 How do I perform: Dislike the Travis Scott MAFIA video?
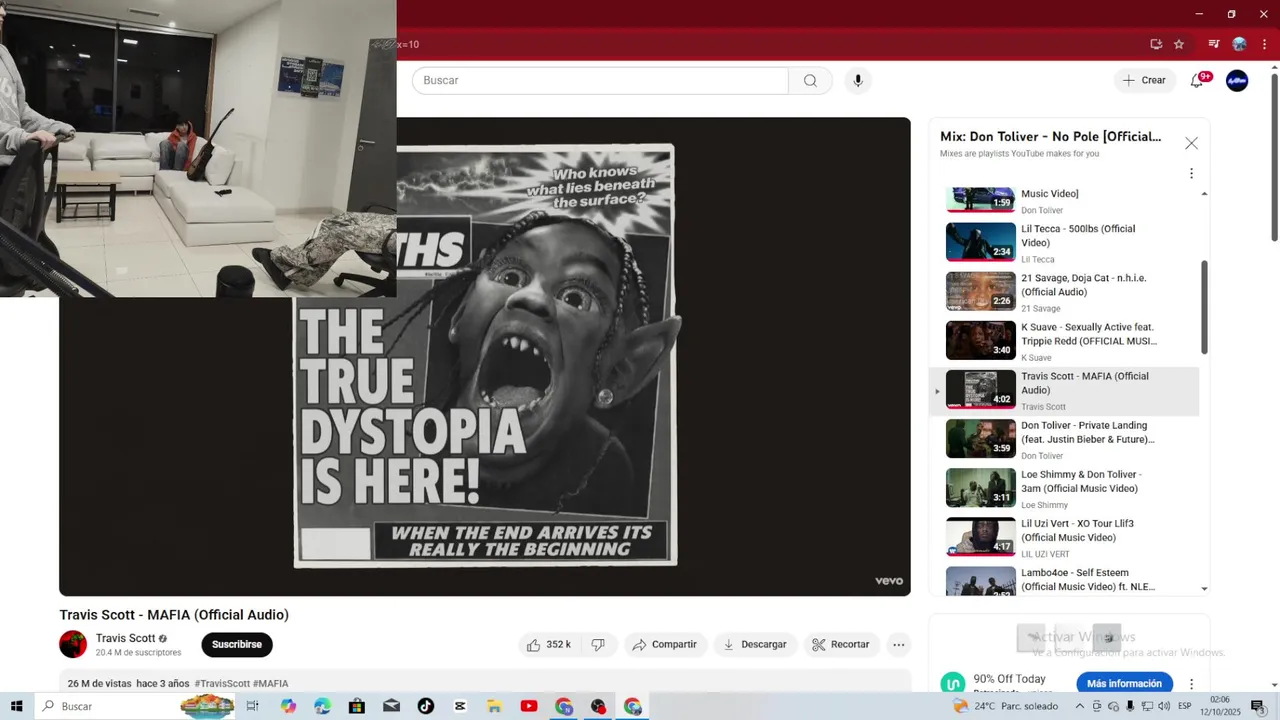tap(598, 645)
